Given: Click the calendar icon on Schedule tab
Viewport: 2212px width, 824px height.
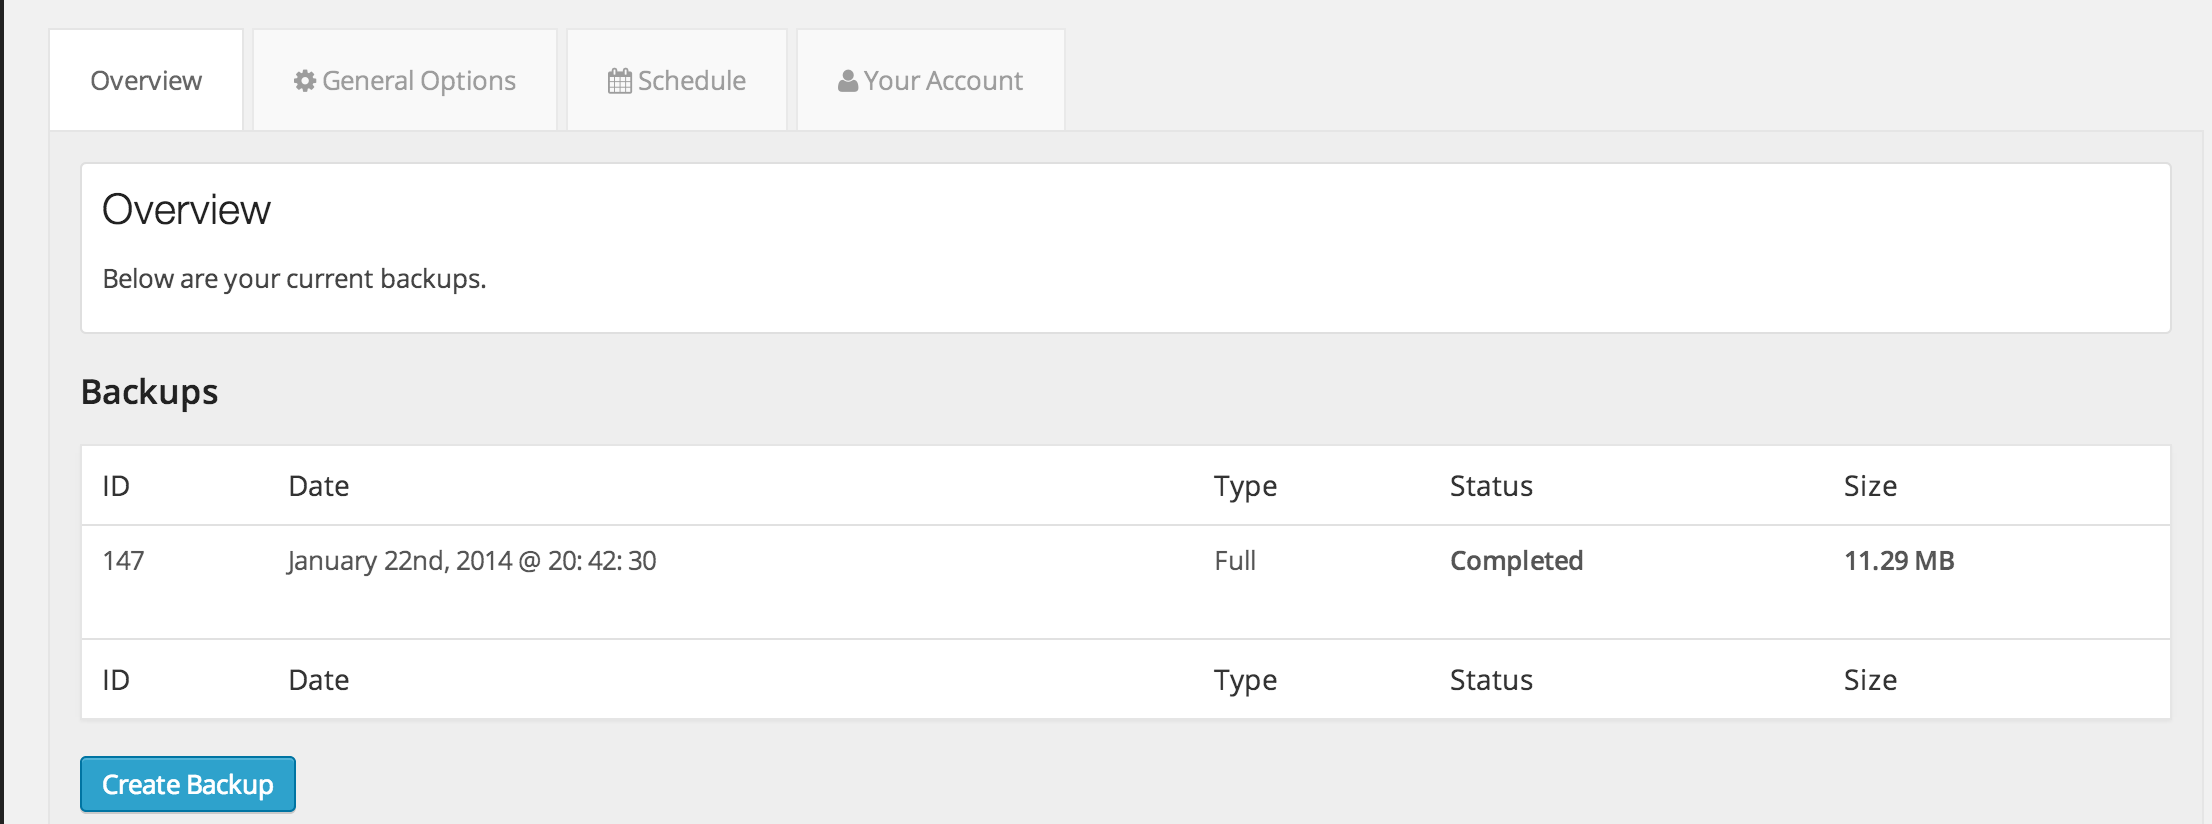Looking at the screenshot, I should [x=620, y=81].
